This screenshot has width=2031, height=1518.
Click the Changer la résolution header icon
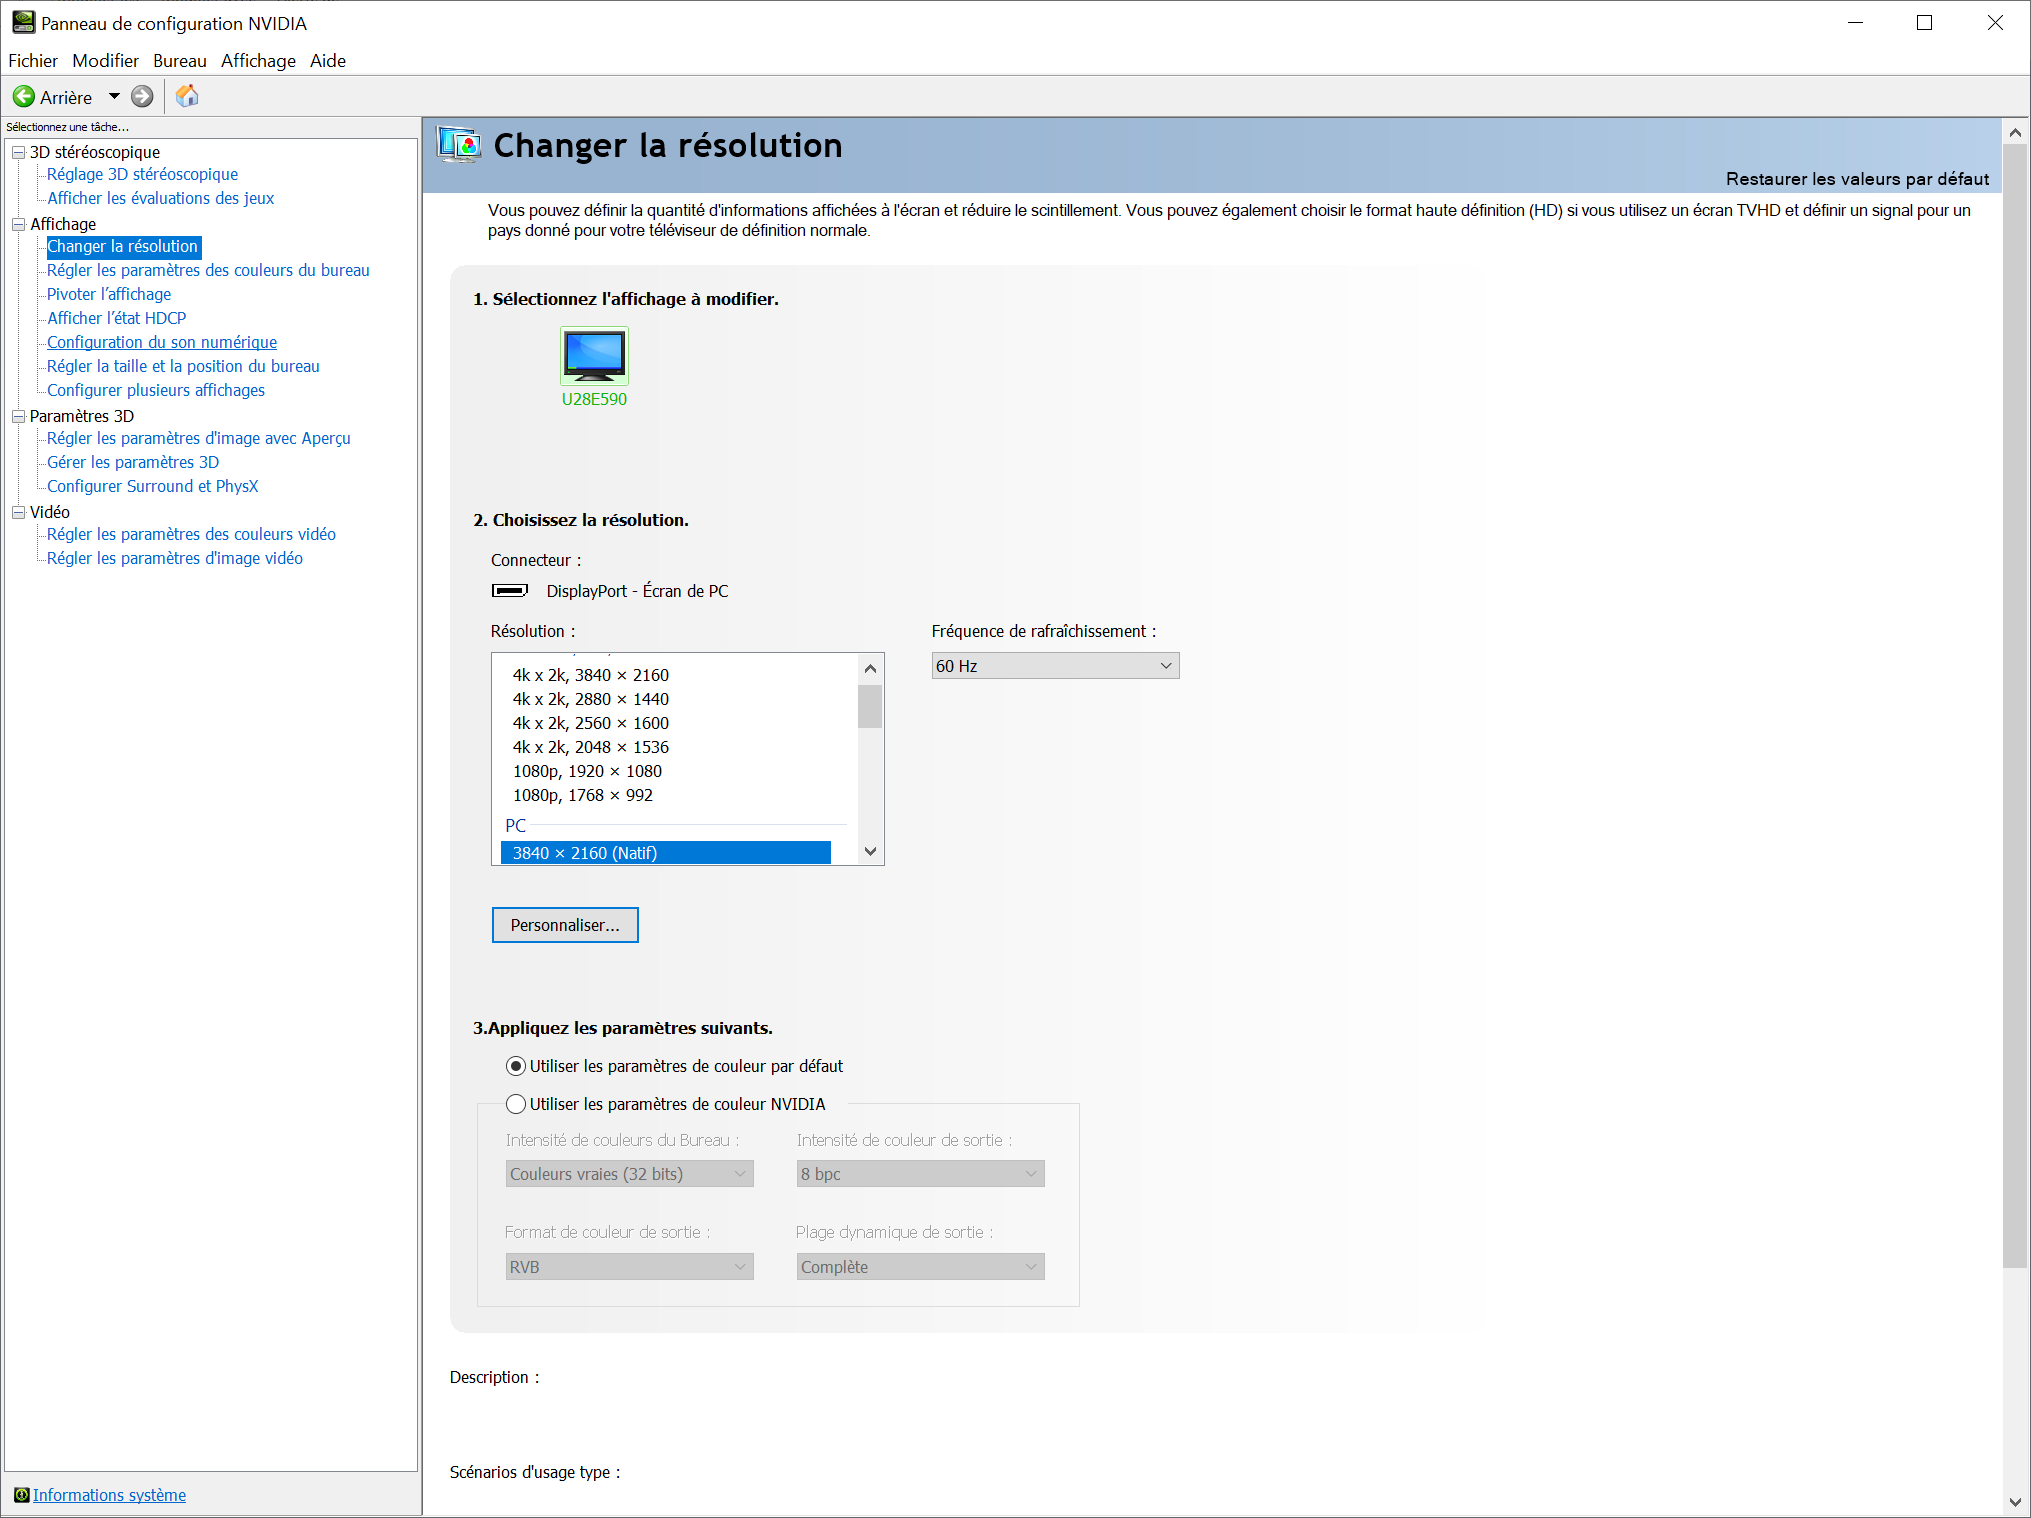tap(459, 146)
